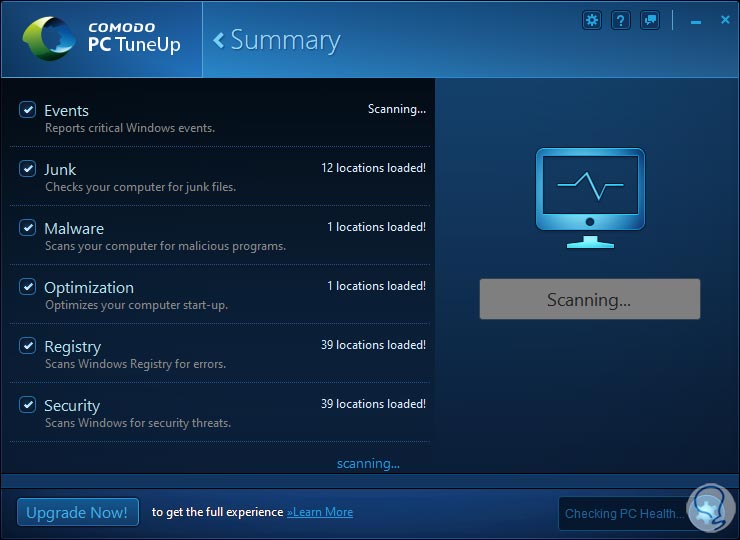Click the Comodo PC TuneUp logo
The image size is (740, 540).
coord(101,39)
